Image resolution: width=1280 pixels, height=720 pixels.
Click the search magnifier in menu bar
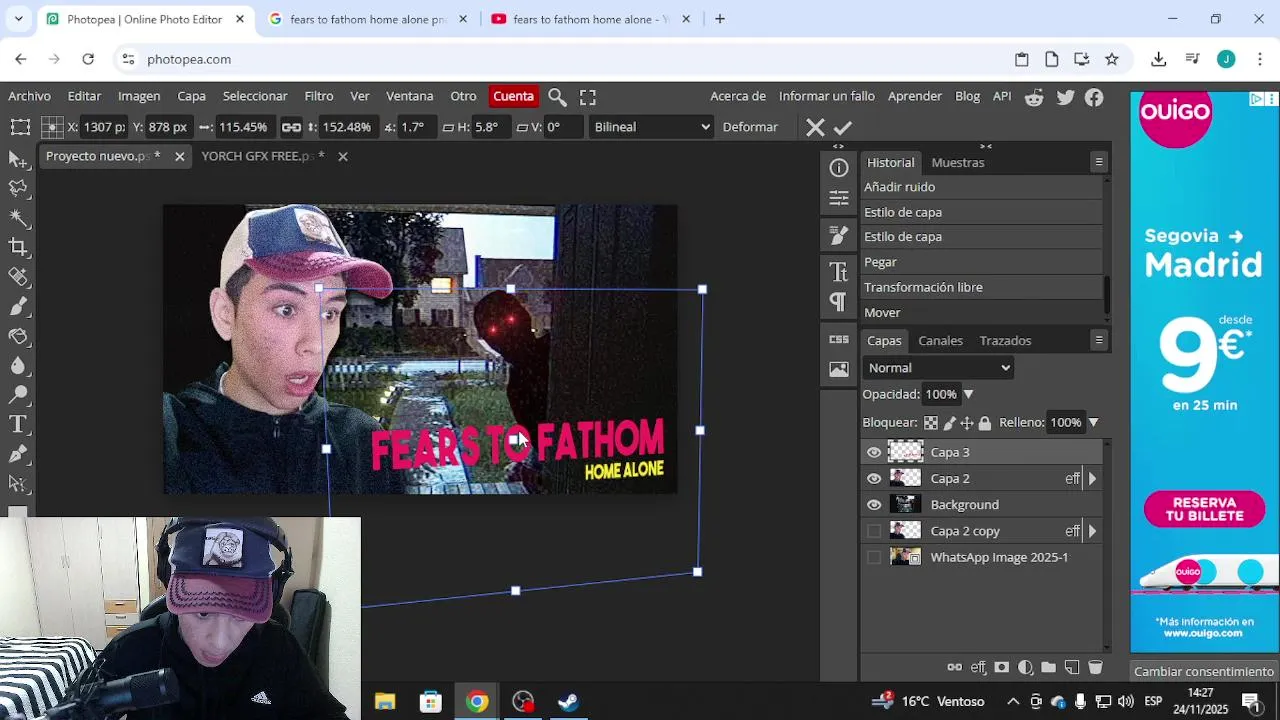pos(557,97)
